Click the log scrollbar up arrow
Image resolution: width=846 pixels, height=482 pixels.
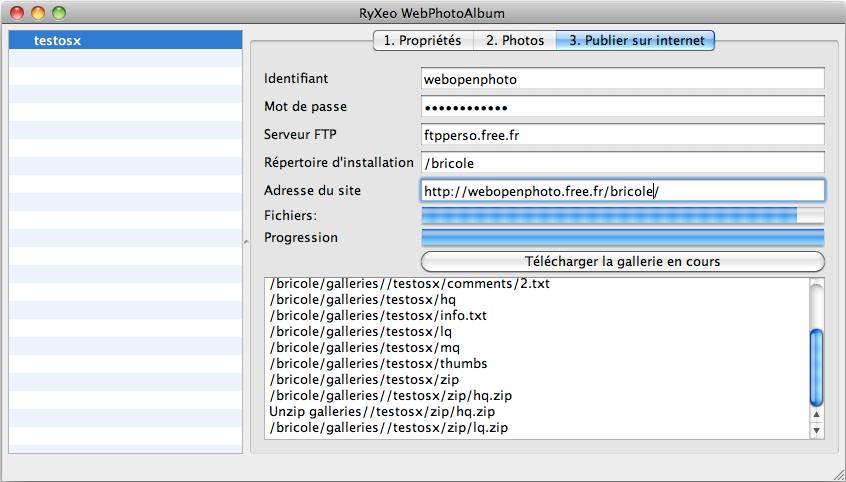point(816,415)
